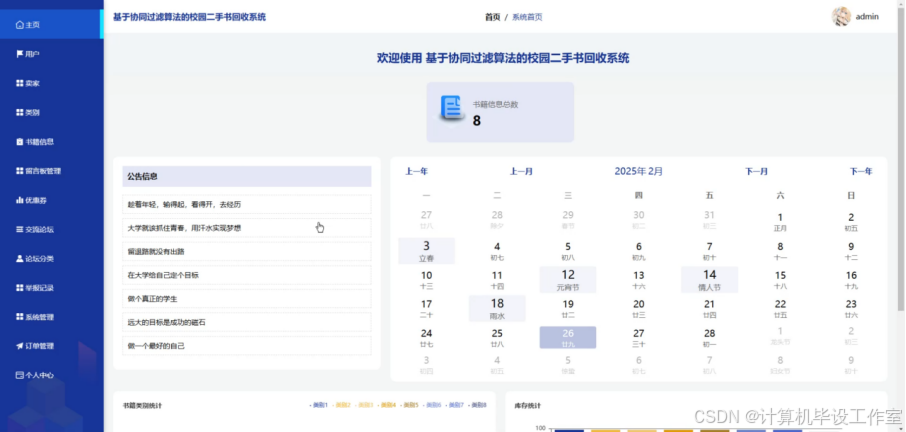Go to previous month 上一月
Screen dimensions: 906x432
tap(521, 172)
